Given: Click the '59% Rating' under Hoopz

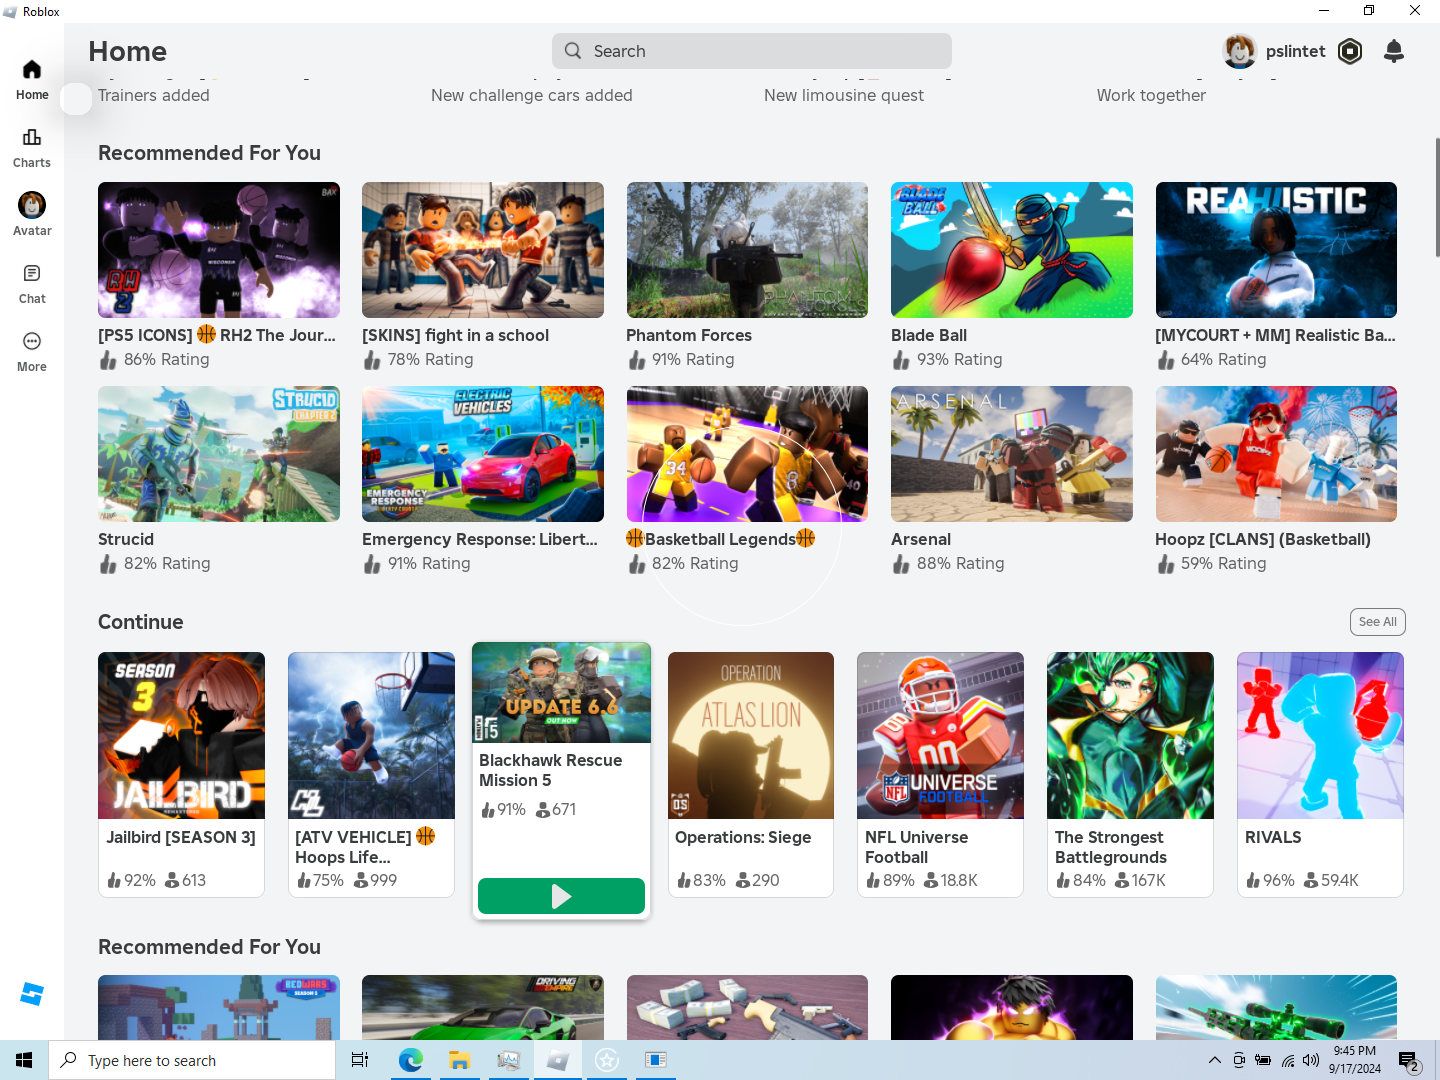Looking at the screenshot, I should coord(1223,563).
